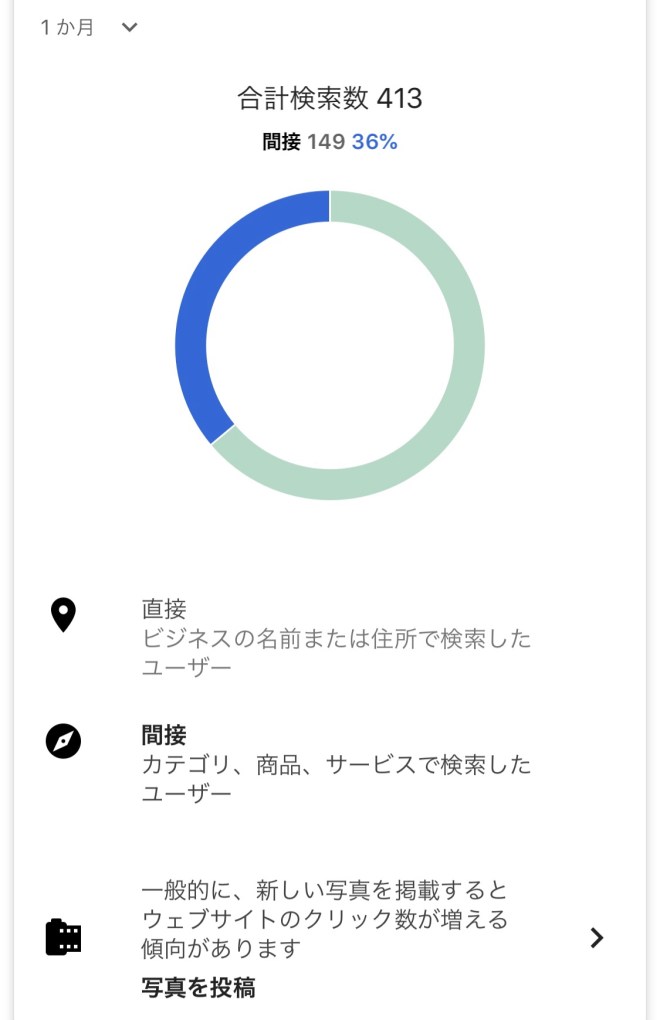Click the empty center of the donut chart
Viewport: 660px width, 1020px height.
point(330,345)
